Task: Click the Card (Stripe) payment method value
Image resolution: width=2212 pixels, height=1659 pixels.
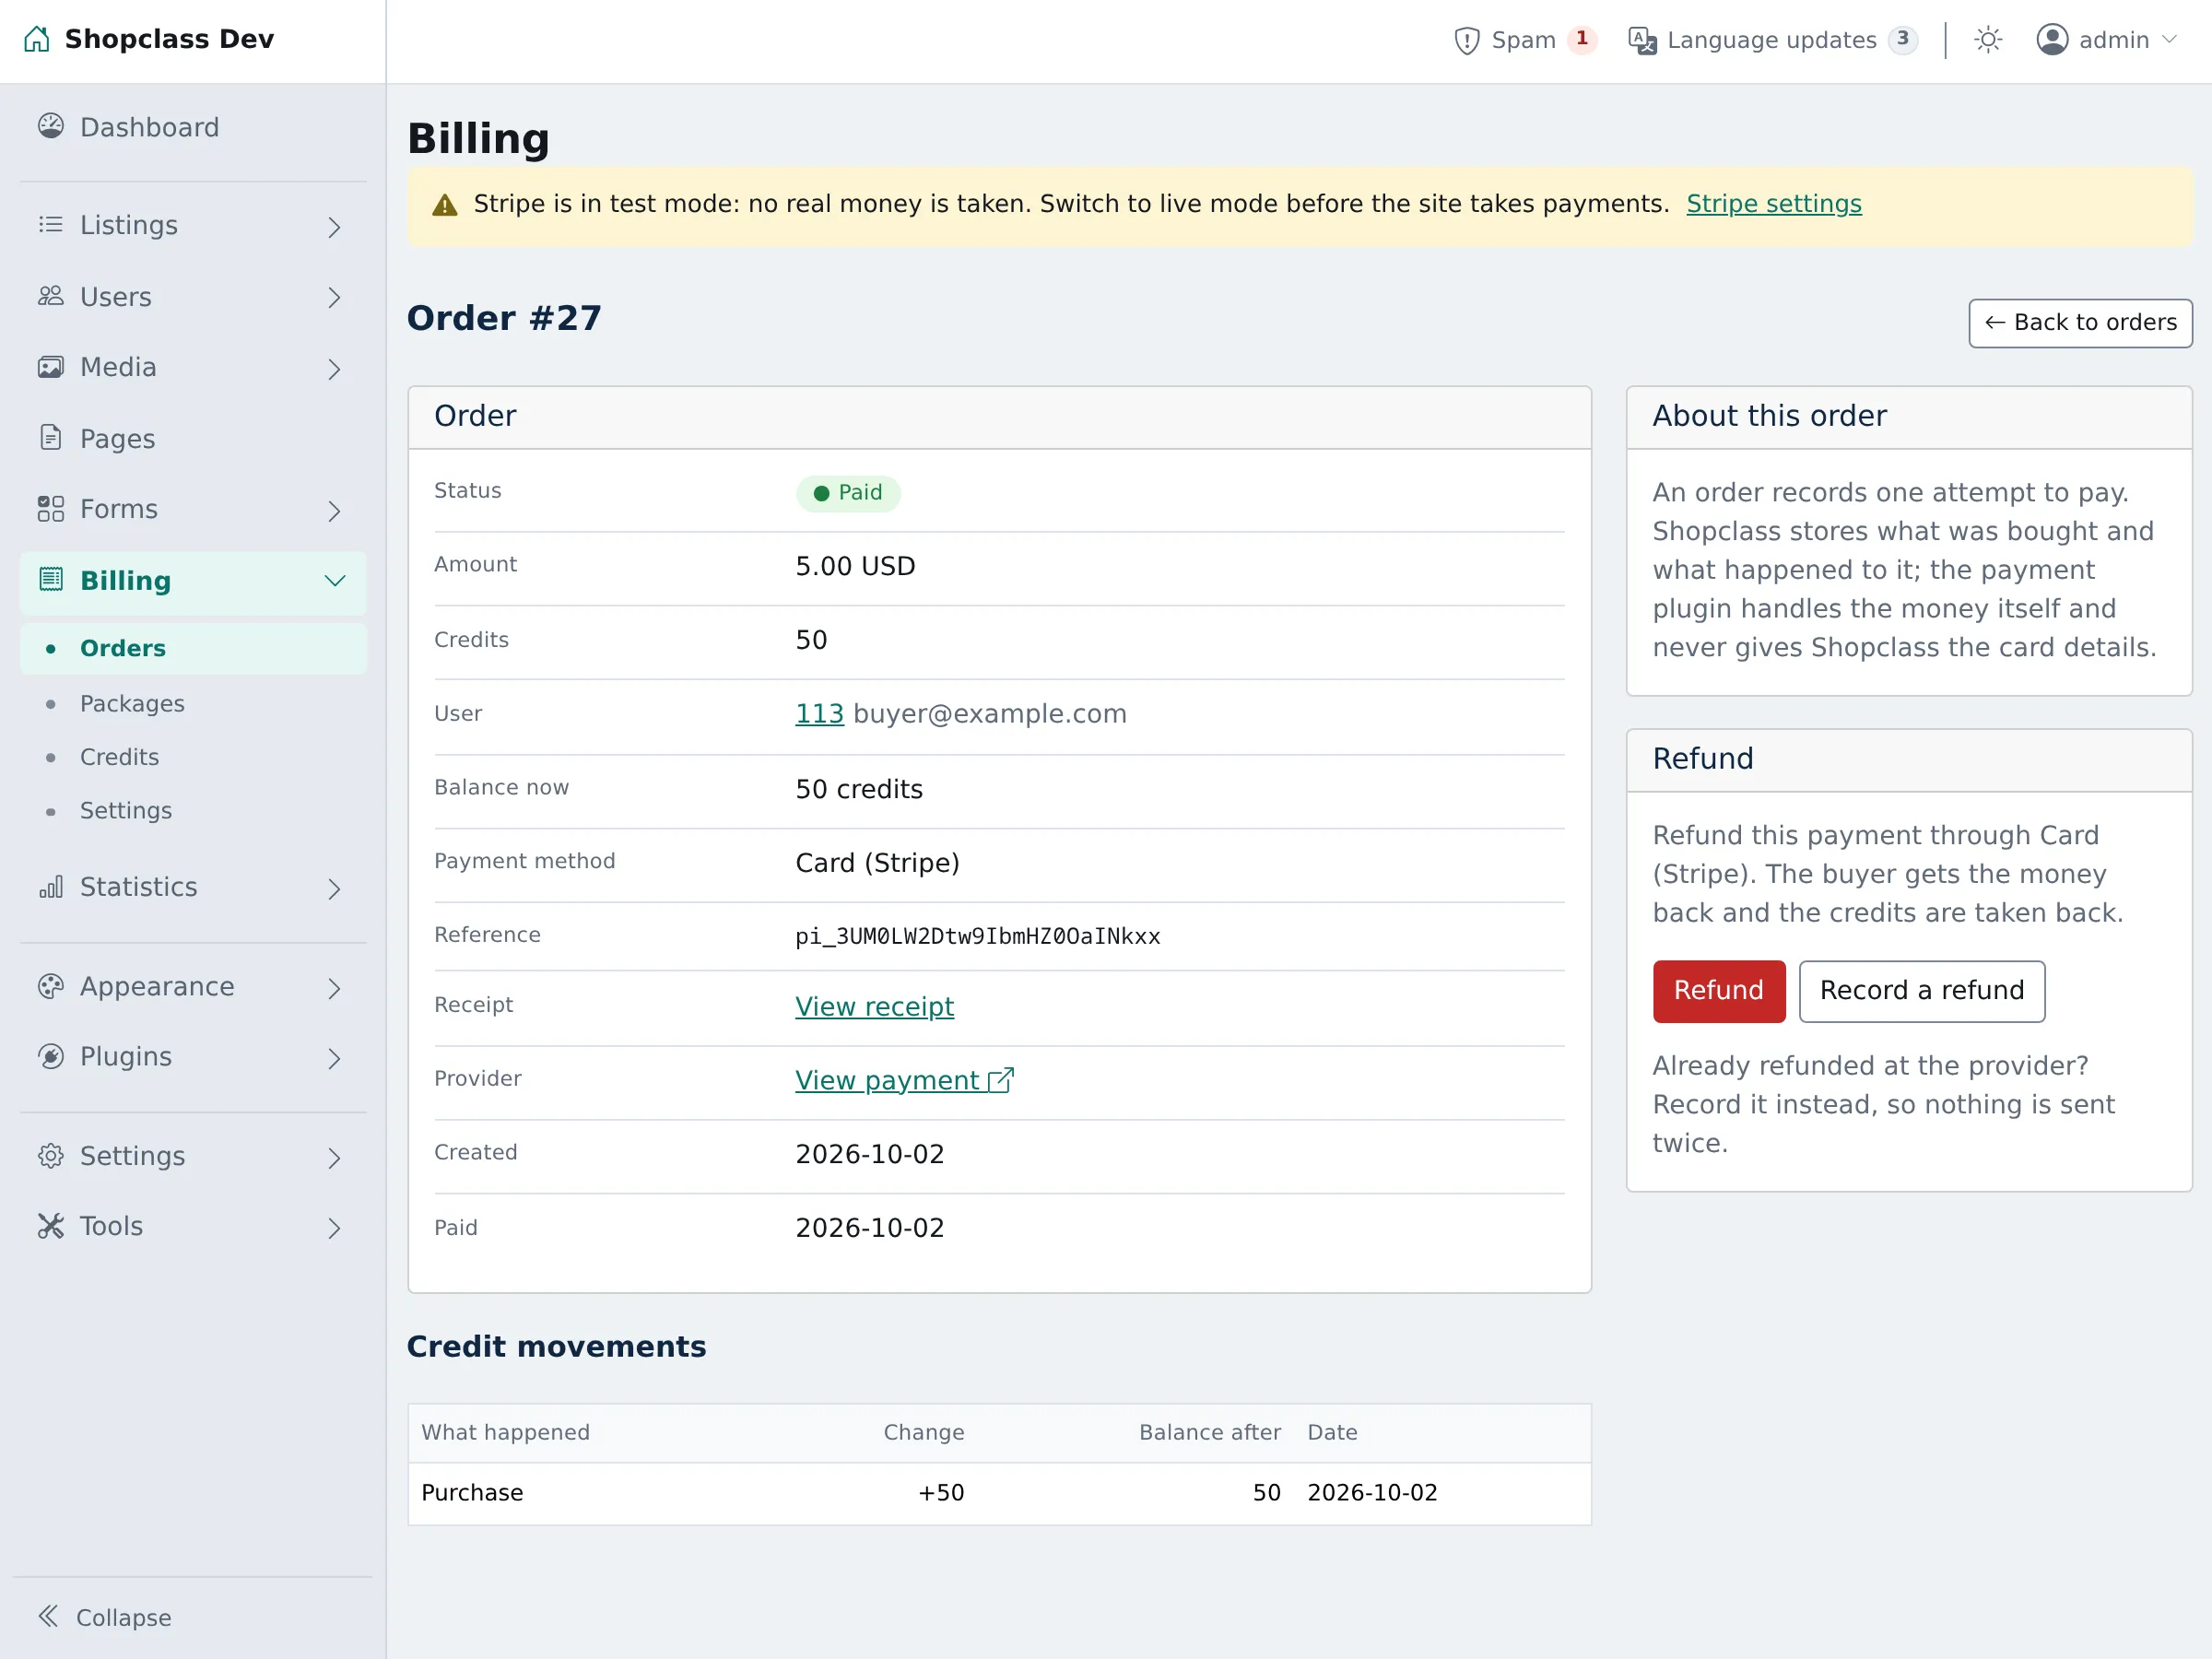Action: pyautogui.click(x=877, y=863)
